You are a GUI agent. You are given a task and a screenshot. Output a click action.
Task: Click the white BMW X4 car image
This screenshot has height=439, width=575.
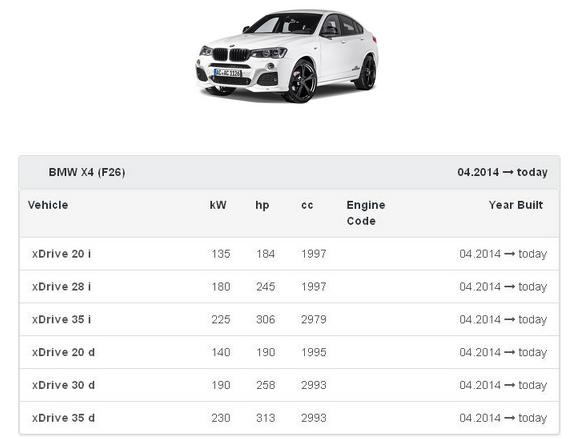tap(286, 56)
